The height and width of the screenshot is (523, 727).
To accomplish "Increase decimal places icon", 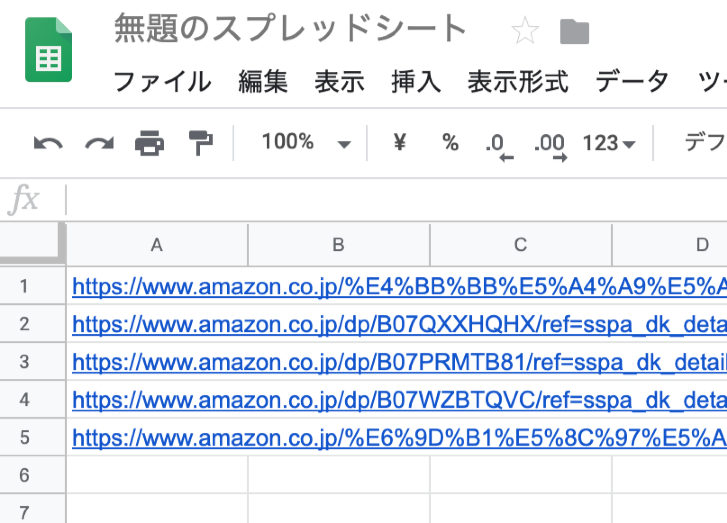I will pos(550,147).
